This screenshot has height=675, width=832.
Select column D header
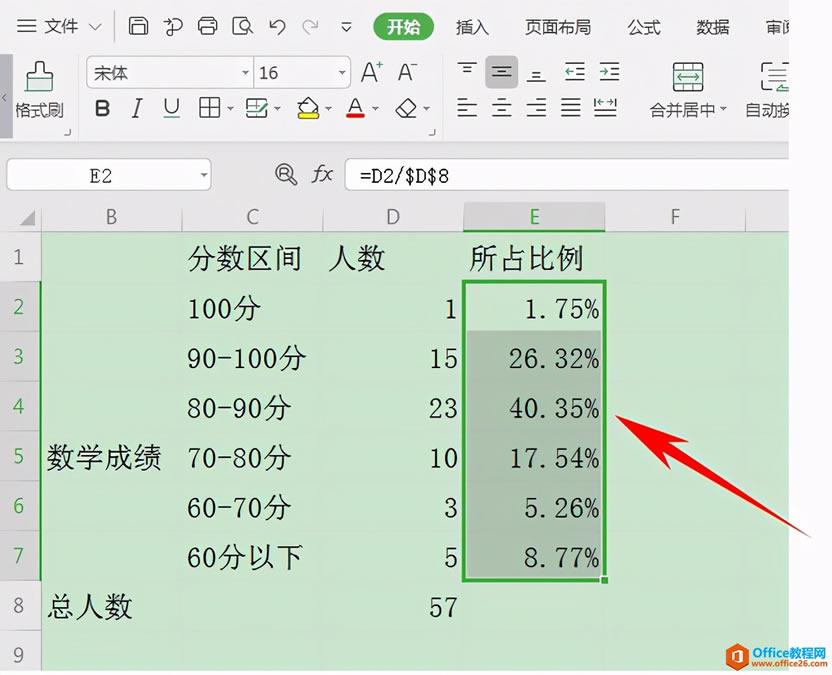click(393, 217)
